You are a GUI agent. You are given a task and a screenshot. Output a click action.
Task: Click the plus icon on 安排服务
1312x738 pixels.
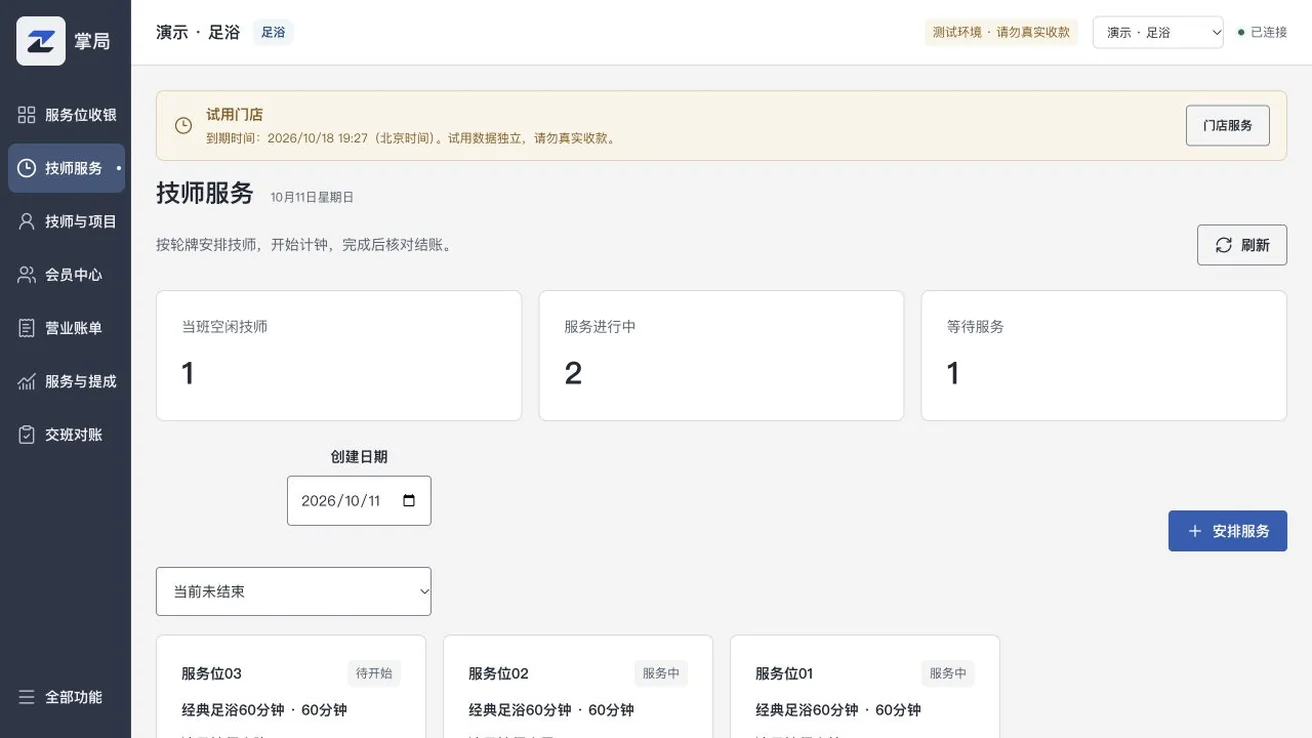pyautogui.click(x=1195, y=531)
